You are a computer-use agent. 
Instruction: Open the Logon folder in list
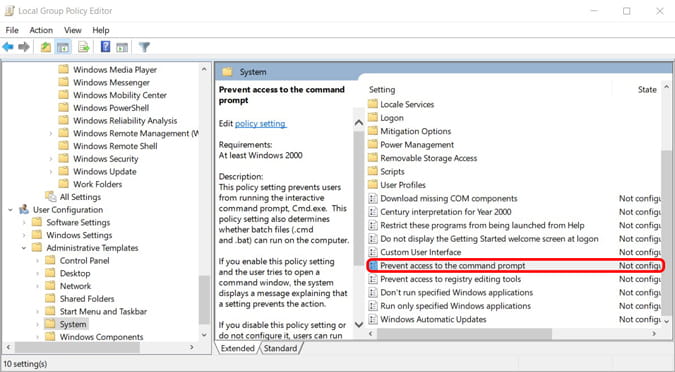coord(392,118)
